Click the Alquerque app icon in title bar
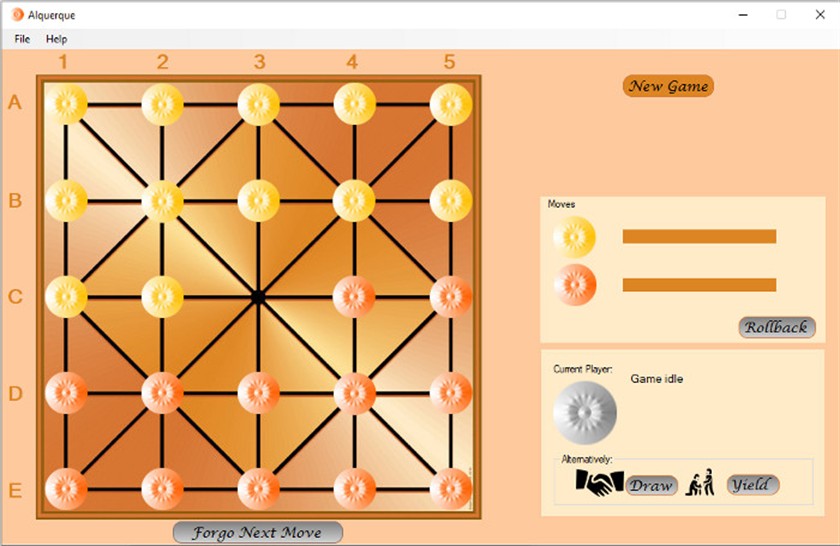Viewport: 840px width, 546px height. [x=18, y=15]
